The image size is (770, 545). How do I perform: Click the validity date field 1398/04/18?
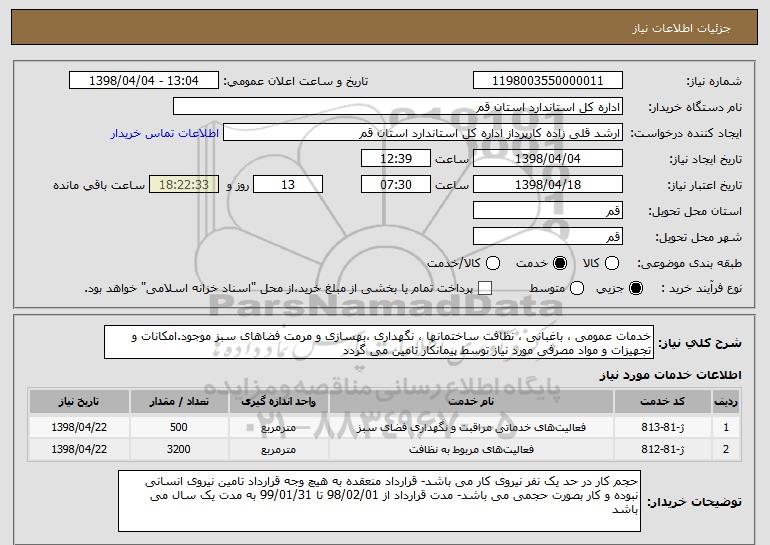548,185
